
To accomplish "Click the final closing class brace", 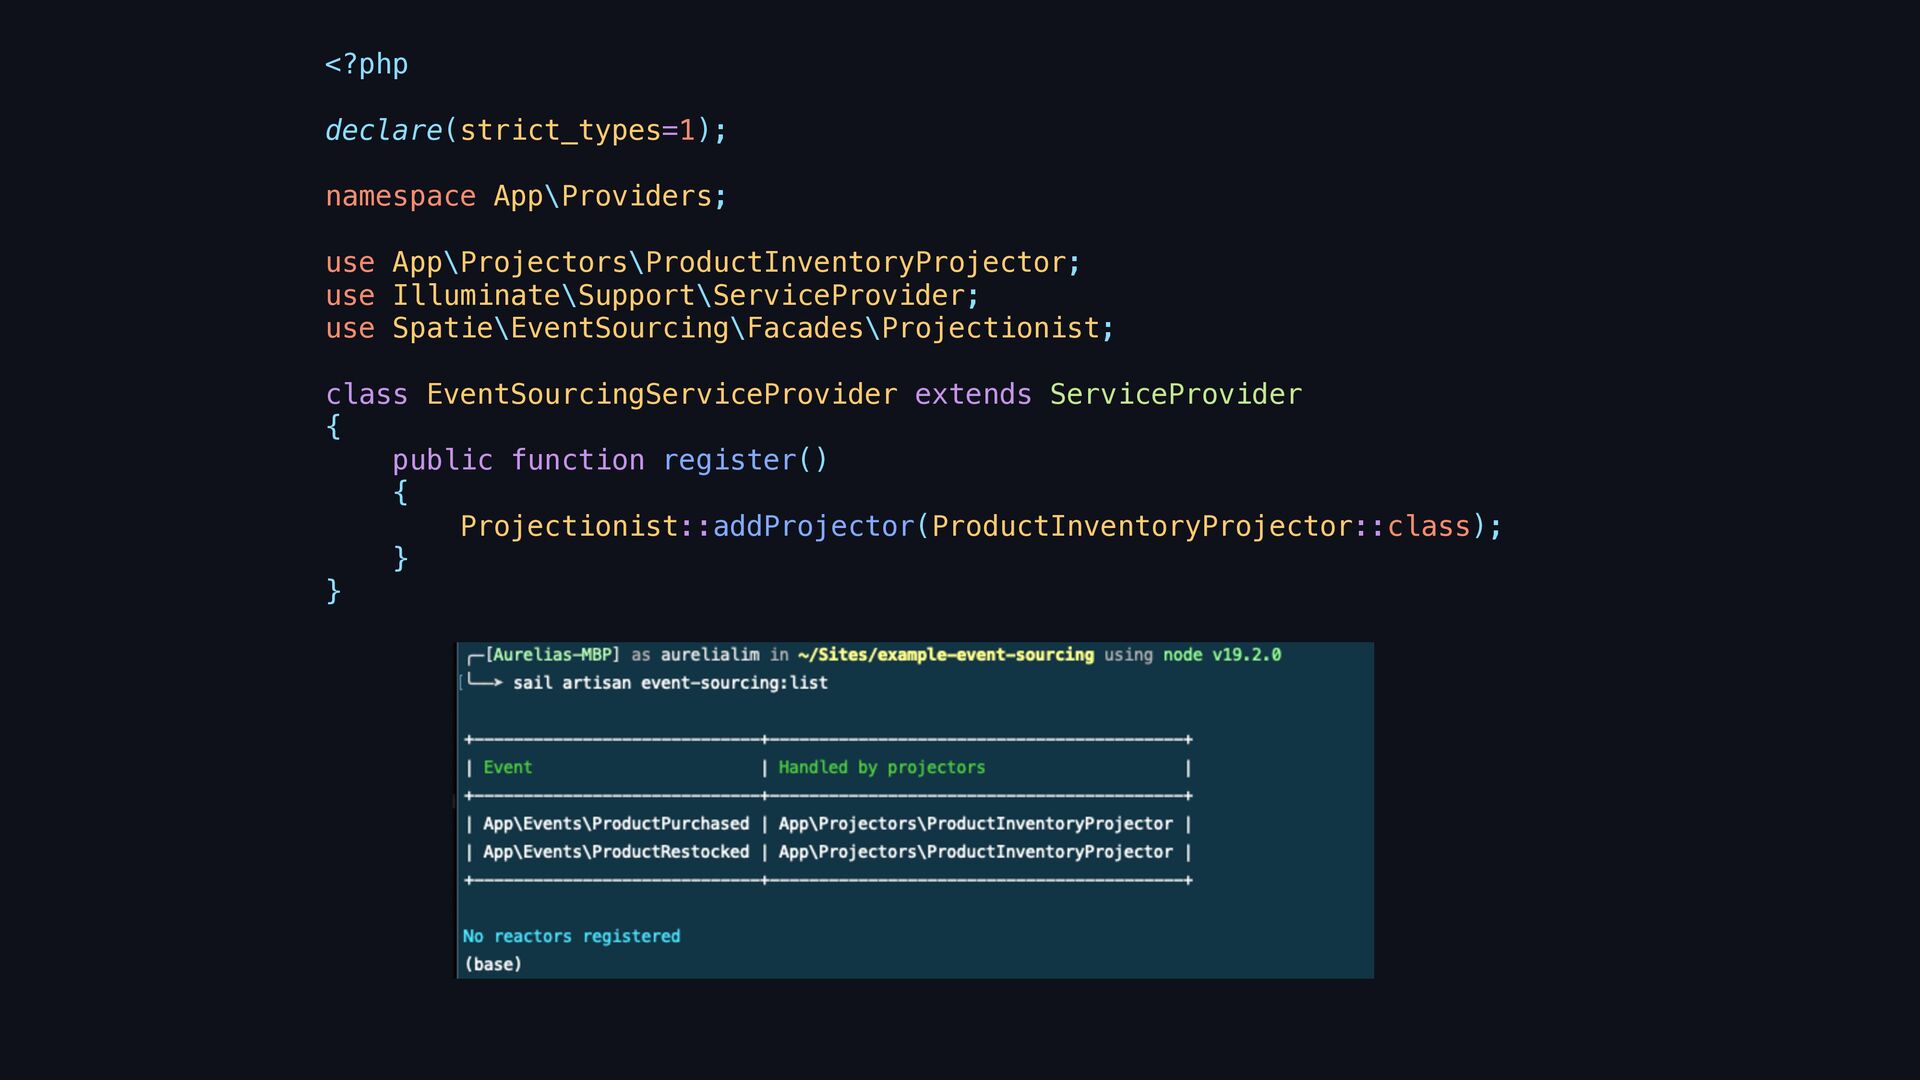I will point(334,592).
